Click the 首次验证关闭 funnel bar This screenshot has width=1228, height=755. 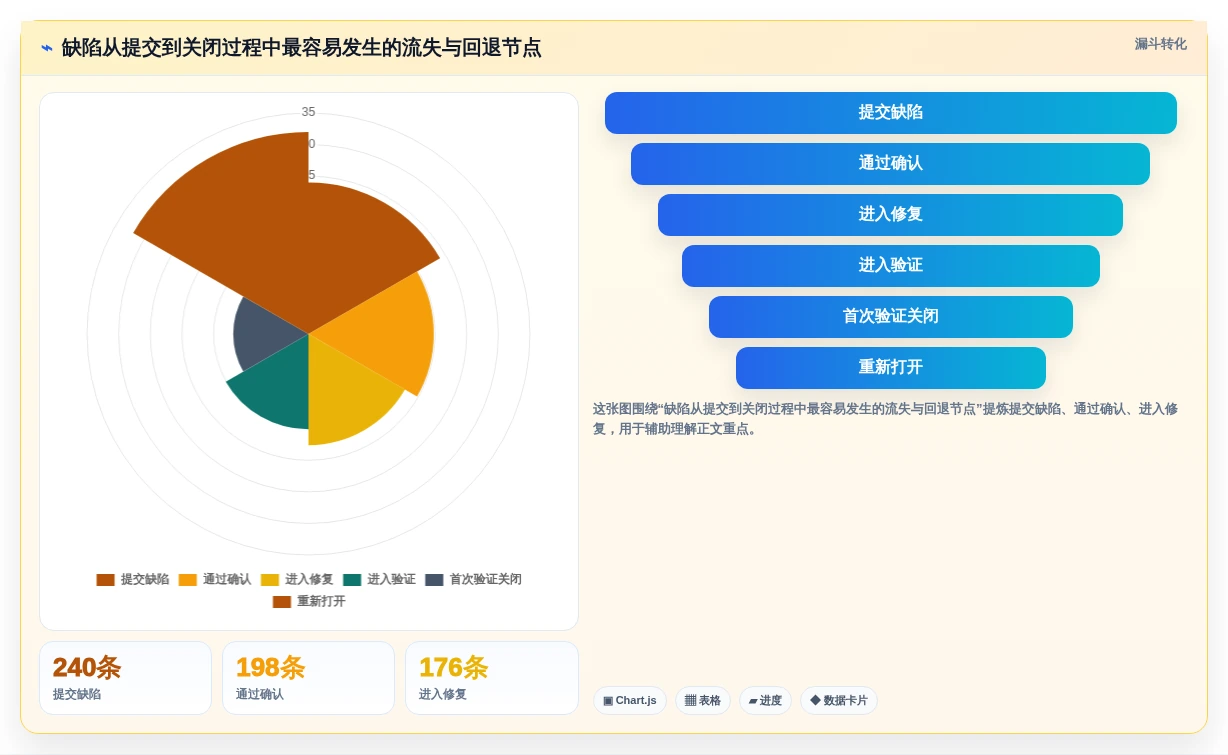pyautogui.click(x=890, y=317)
